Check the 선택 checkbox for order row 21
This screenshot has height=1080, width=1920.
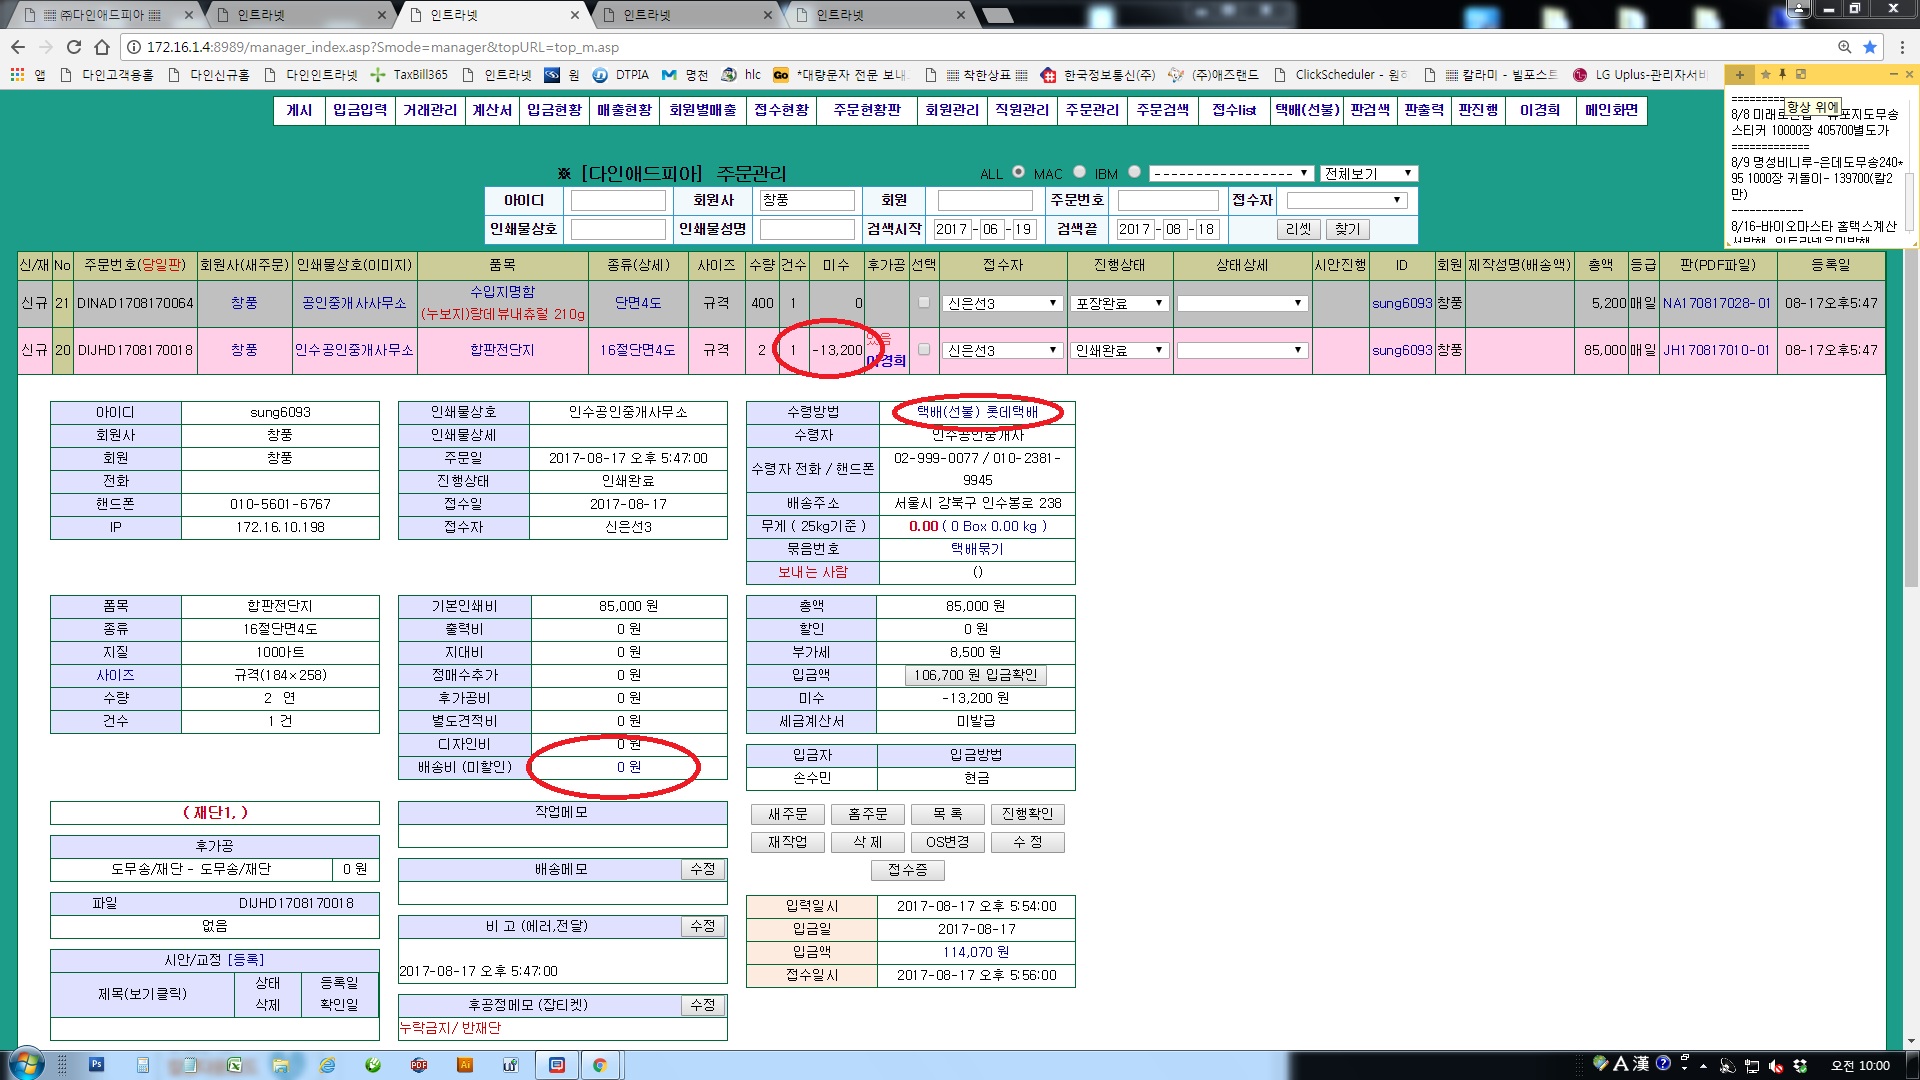click(923, 302)
